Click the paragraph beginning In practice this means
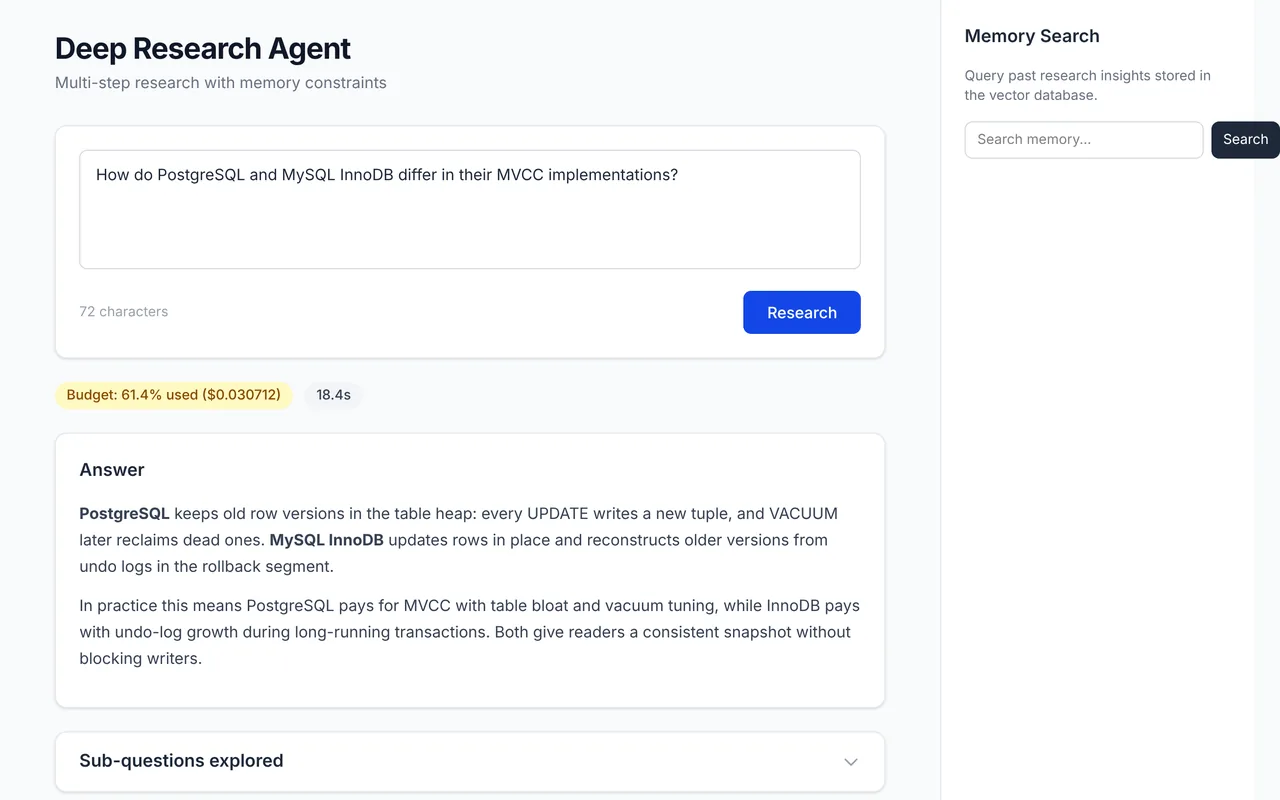 point(470,632)
